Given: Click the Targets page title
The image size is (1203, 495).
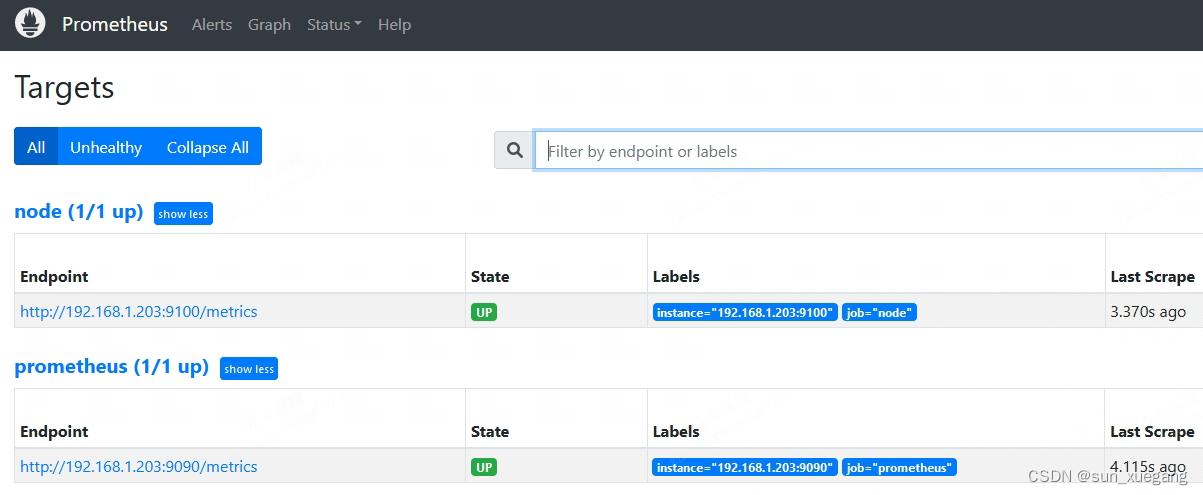Looking at the screenshot, I should point(64,87).
